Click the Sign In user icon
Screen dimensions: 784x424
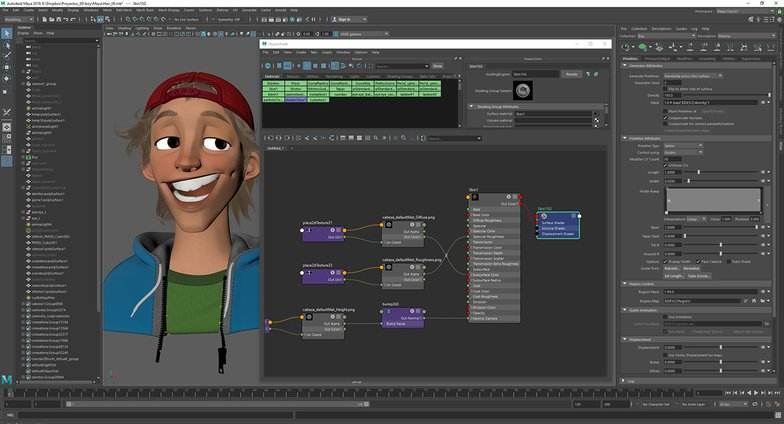tap(334, 20)
